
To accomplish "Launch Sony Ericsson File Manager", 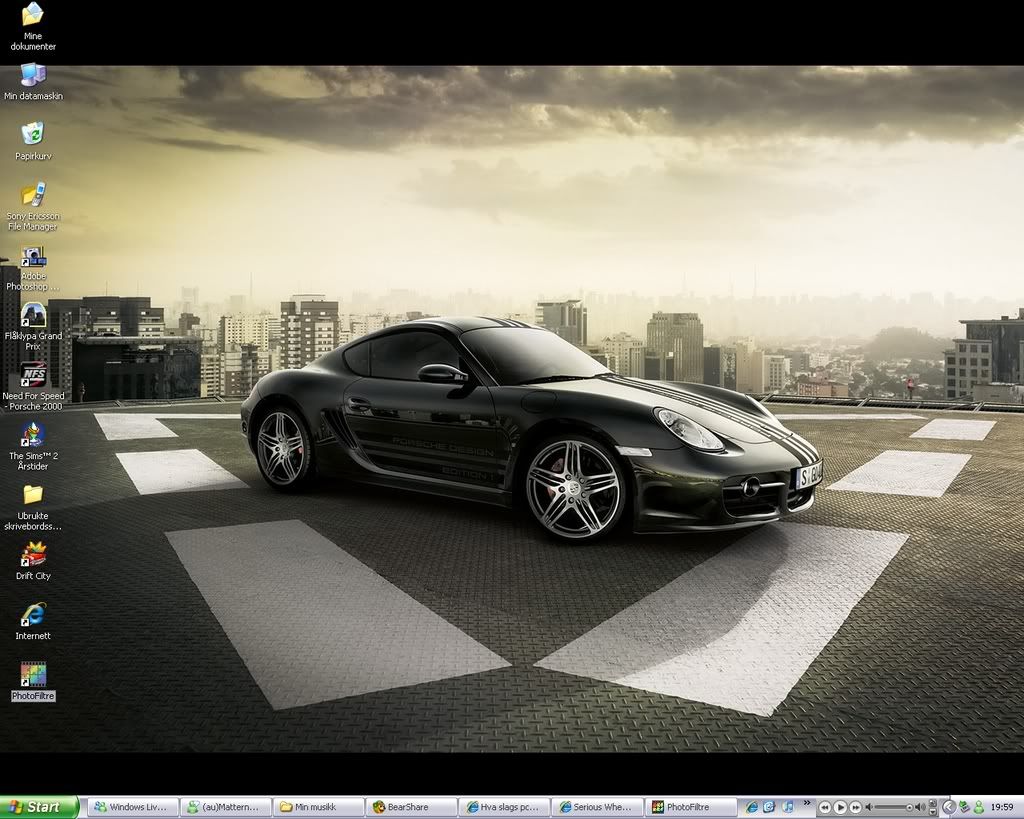I will pos(33,194).
